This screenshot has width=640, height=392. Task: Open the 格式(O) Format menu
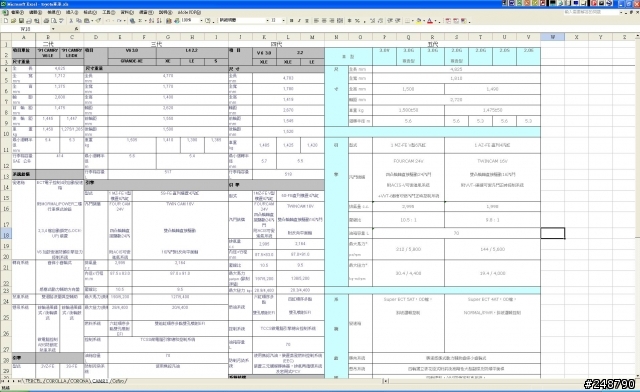click(90, 12)
